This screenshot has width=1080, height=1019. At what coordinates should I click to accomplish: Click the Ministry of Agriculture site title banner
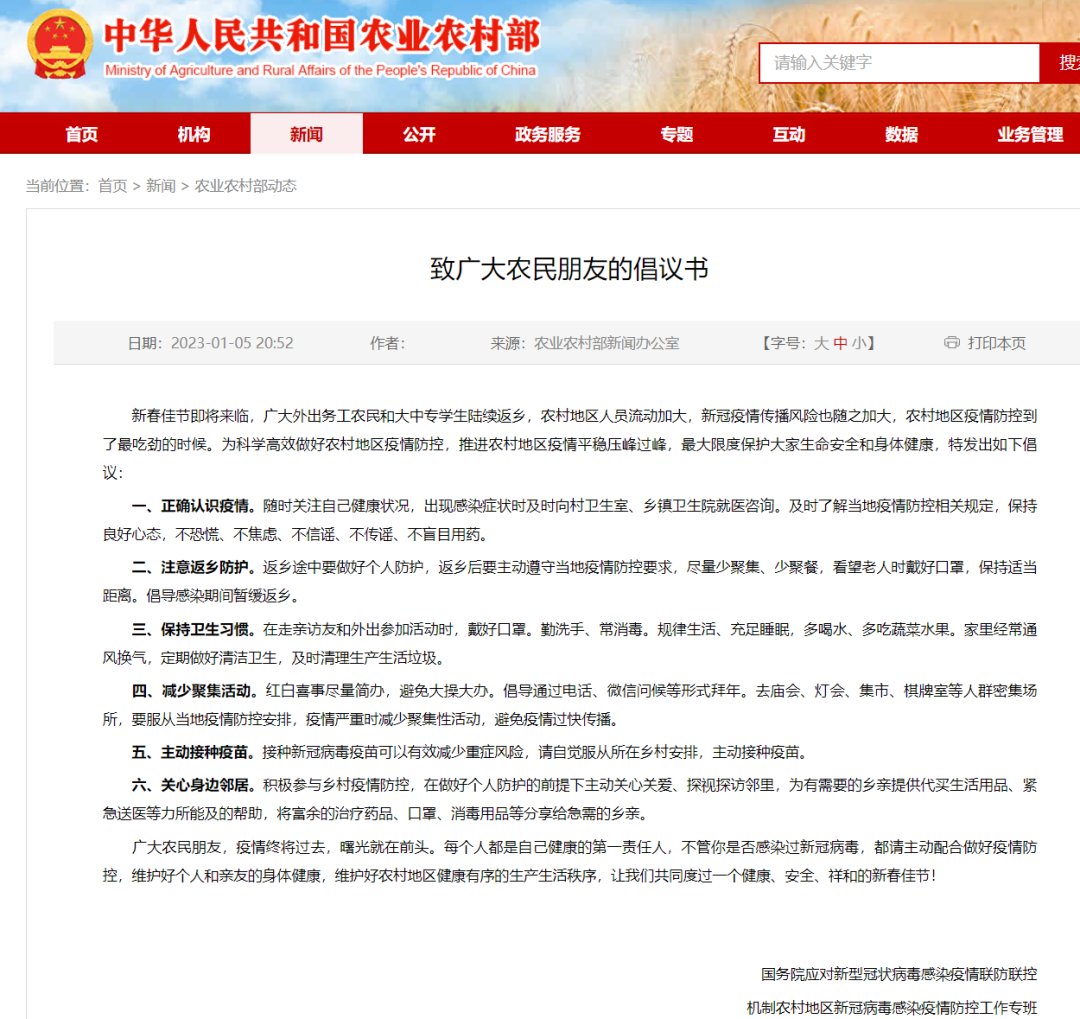(321, 46)
